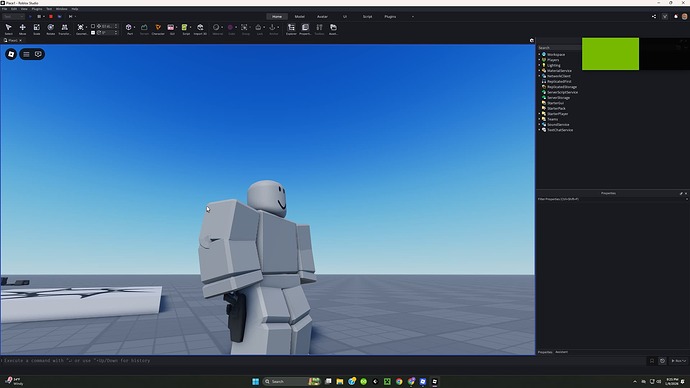This screenshot has height=388, width=690.
Task: Choose the Select tool
Action: click(x=8, y=29)
